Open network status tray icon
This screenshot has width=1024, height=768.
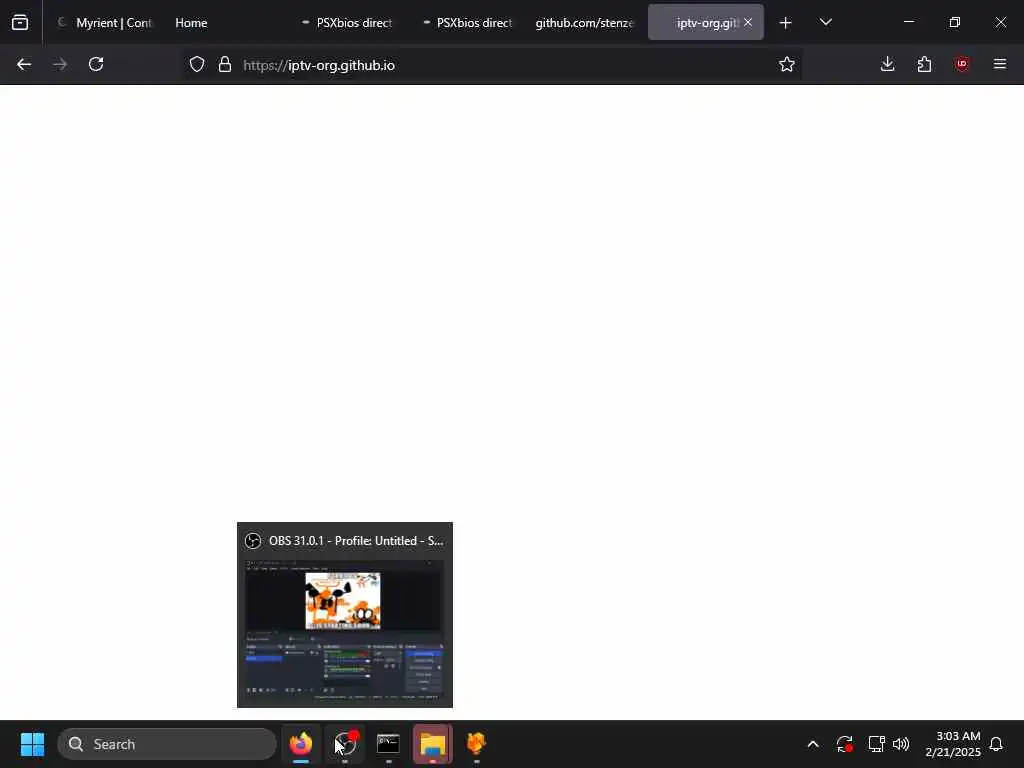tap(876, 744)
